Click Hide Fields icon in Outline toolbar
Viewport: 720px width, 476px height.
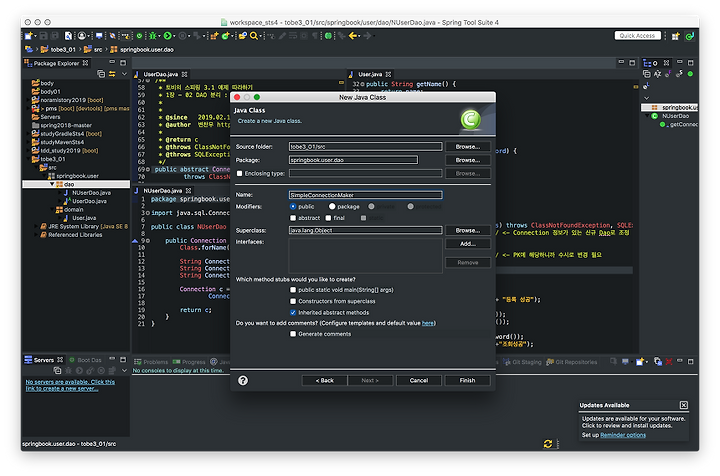click(x=668, y=73)
